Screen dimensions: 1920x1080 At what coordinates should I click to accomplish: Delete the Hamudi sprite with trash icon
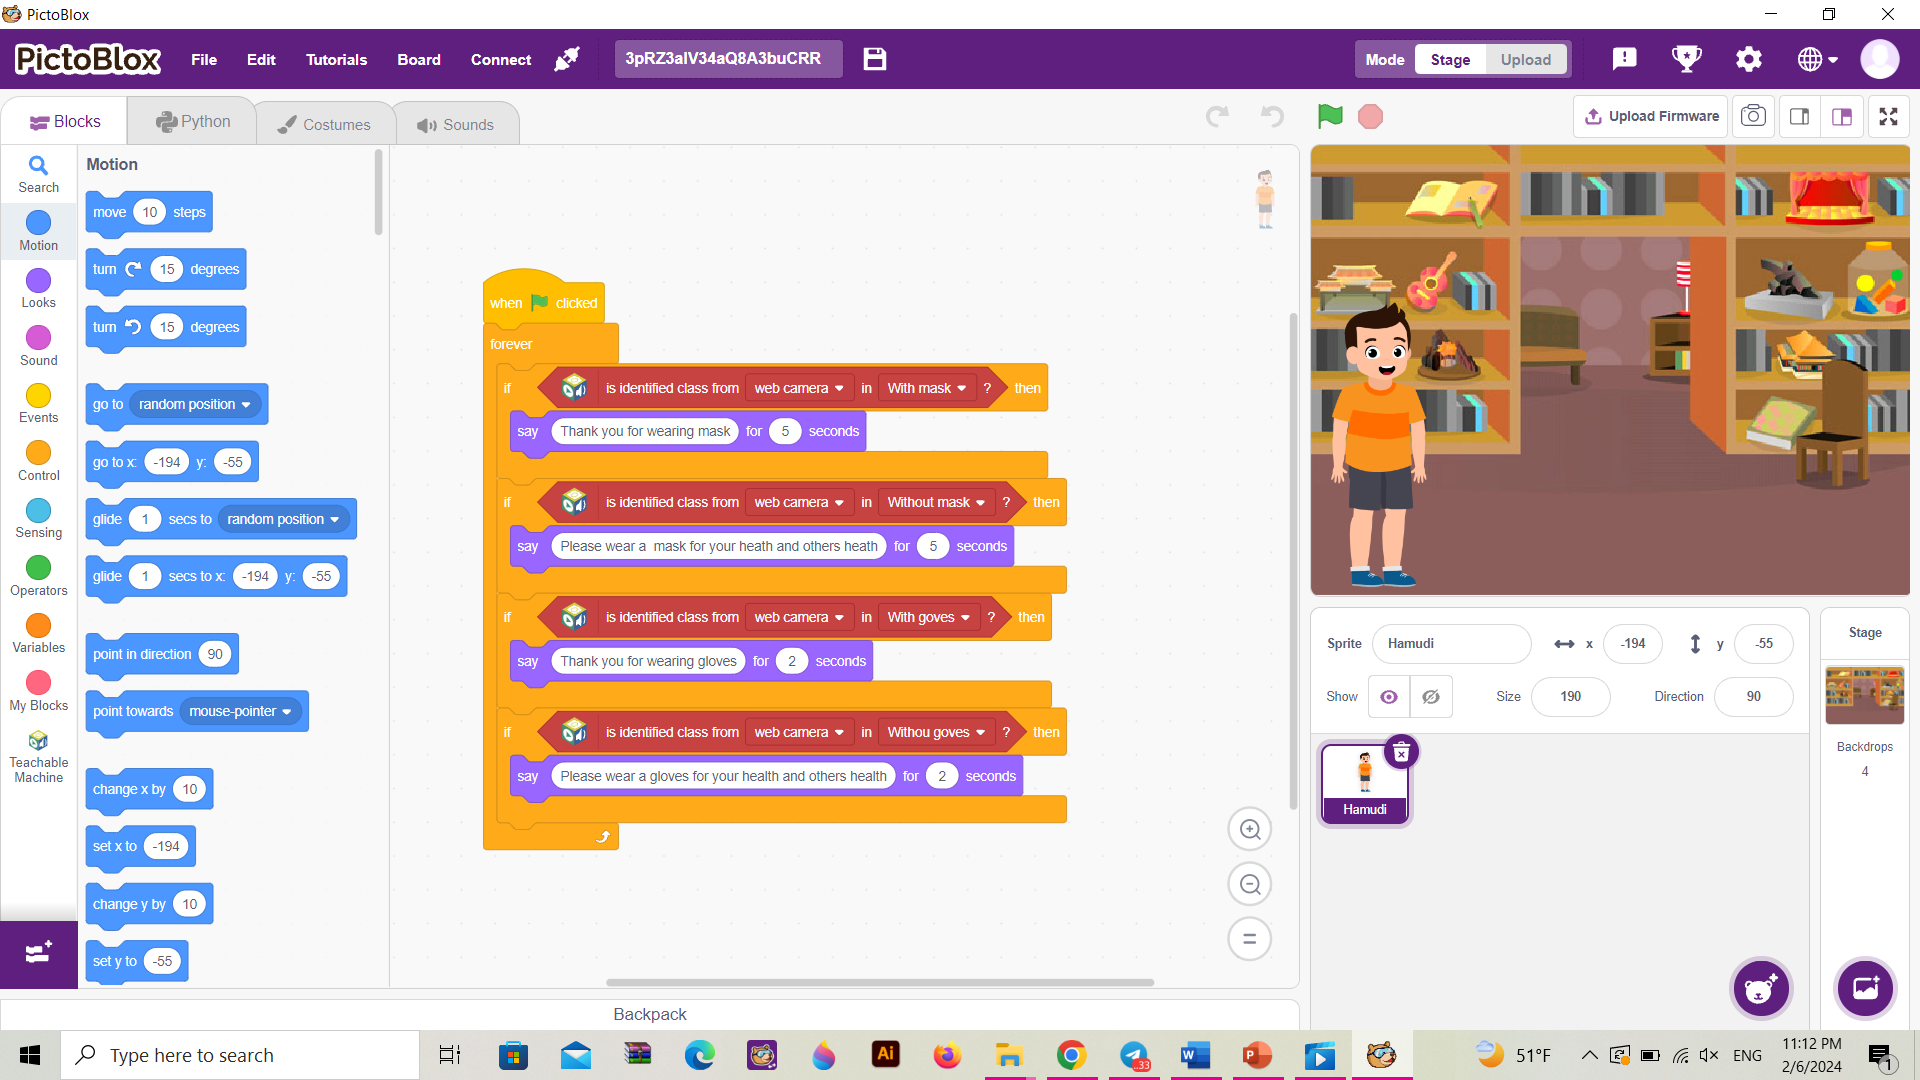(x=1401, y=752)
